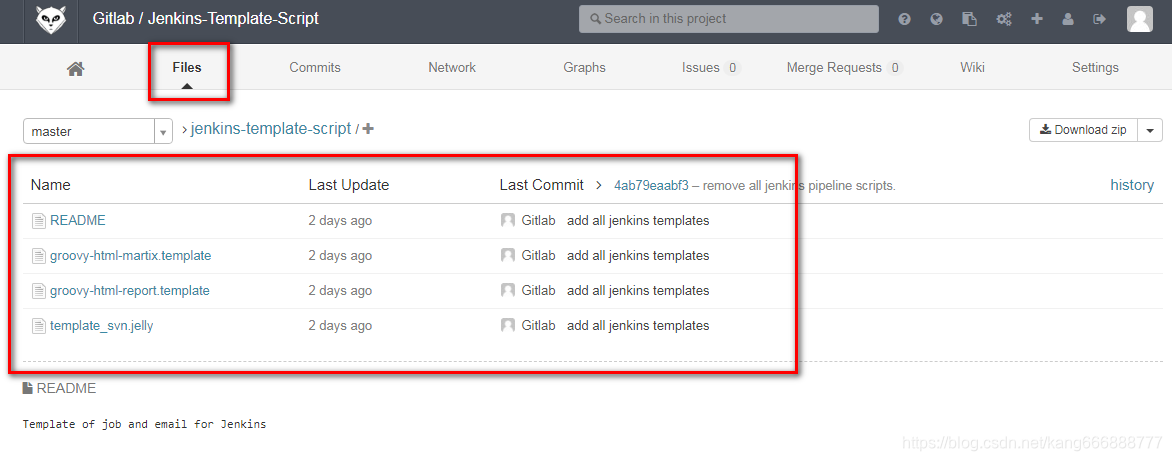Click Gitlab avatar in README row
Screen dimensions: 1172x461
coord(508,220)
